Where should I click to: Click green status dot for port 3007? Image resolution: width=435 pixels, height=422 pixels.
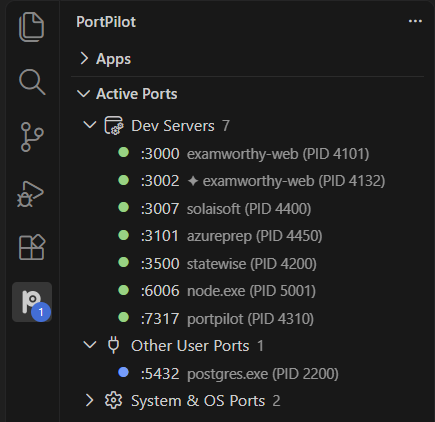tap(124, 207)
